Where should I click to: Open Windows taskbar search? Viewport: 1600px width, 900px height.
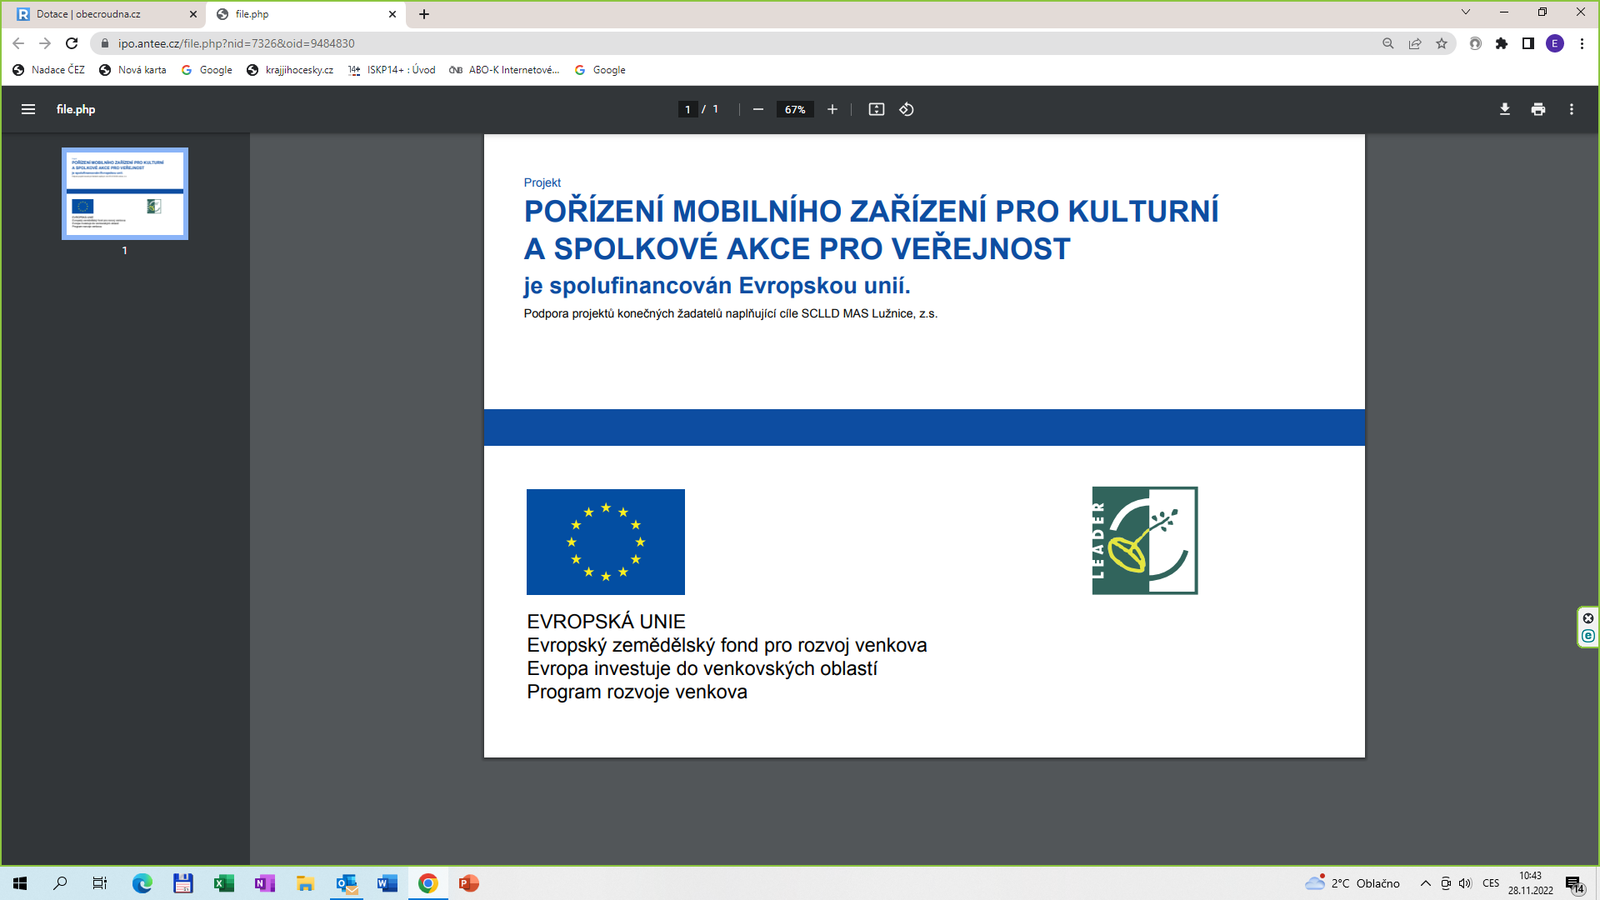(60, 883)
